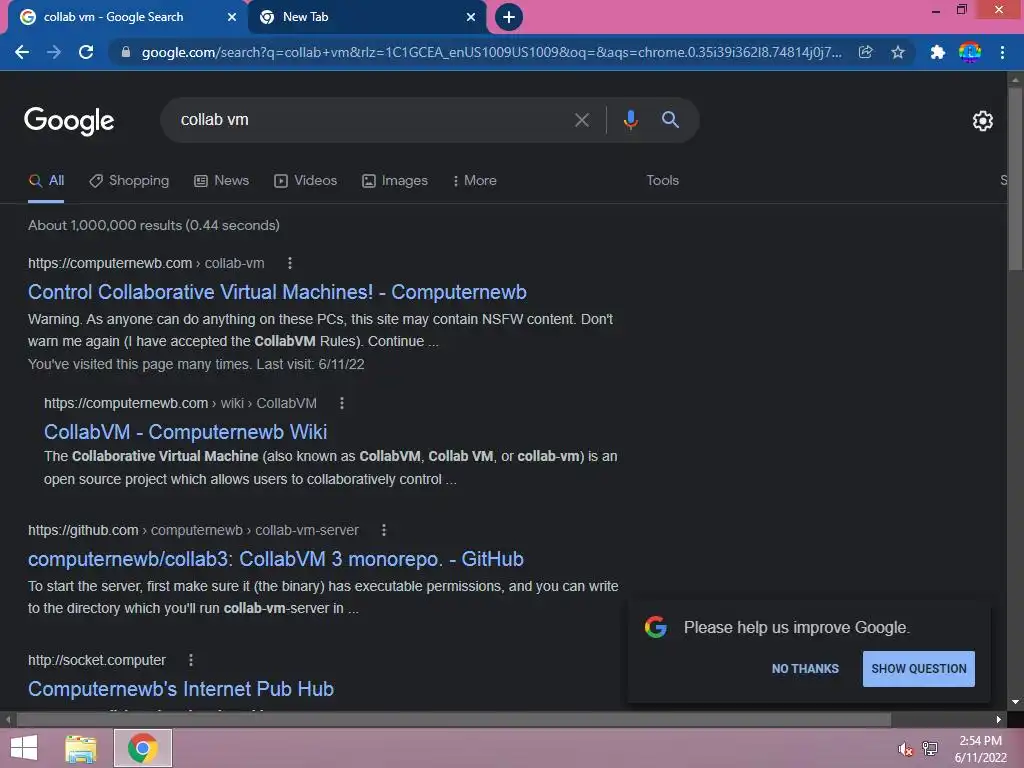Open CollabVM - Computernewb Wiki link
The image size is (1024, 768).
185,432
